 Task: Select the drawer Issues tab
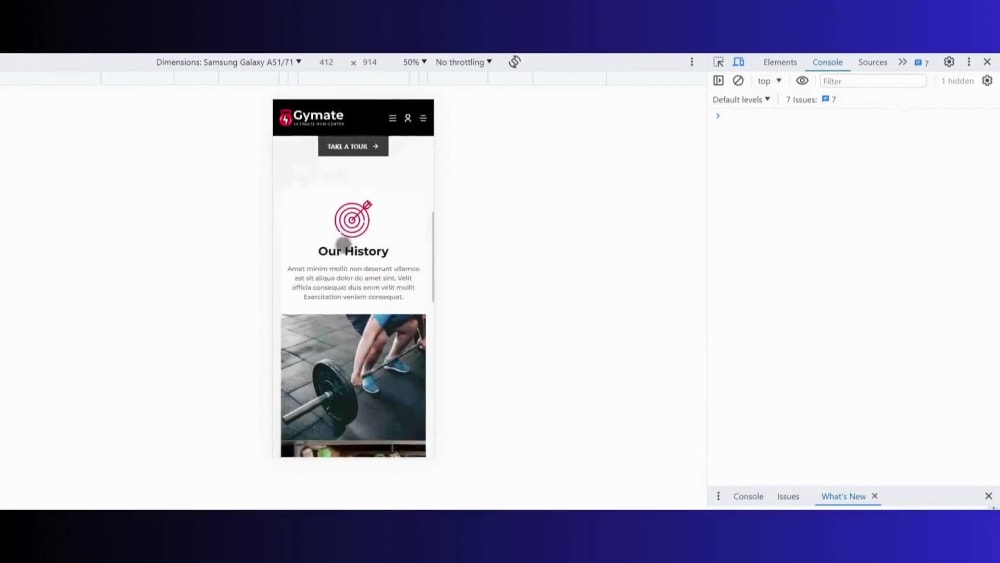788,496
